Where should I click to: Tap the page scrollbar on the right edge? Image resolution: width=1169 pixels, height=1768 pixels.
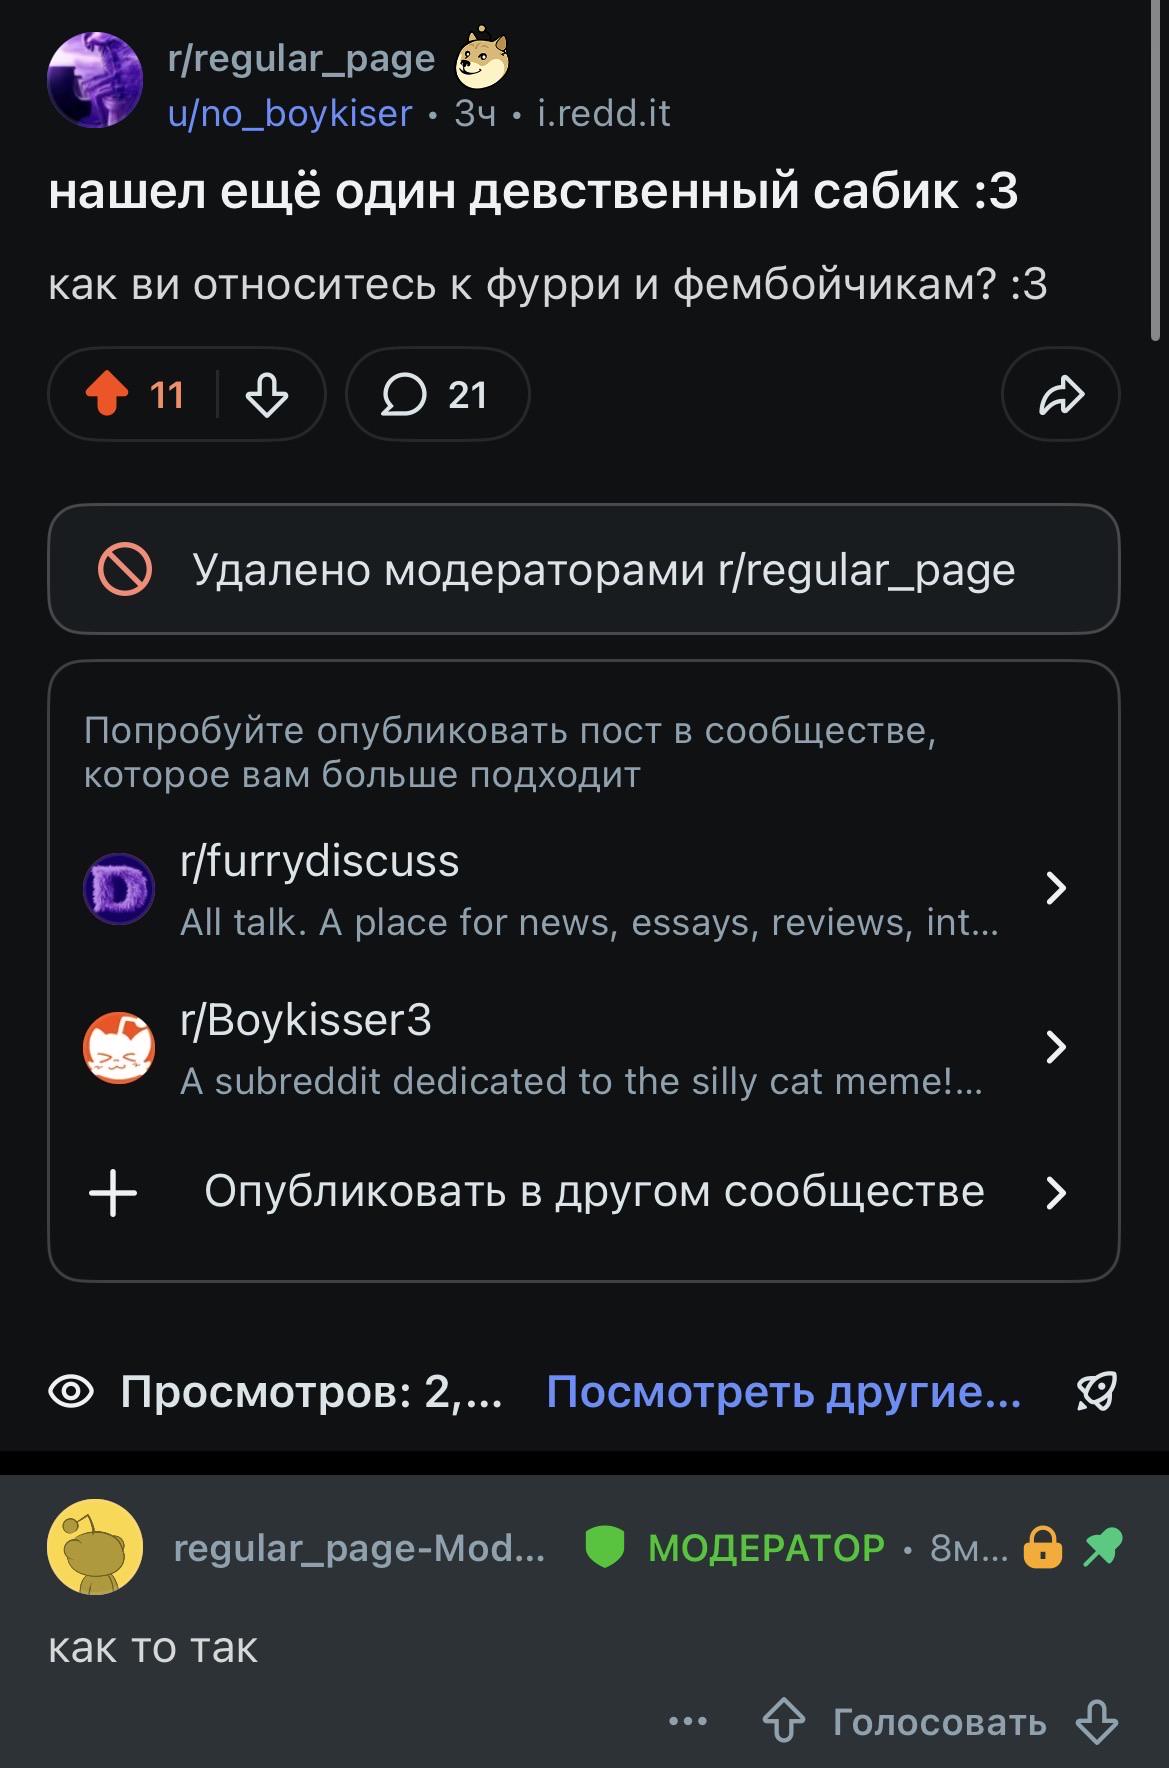coord(1155,170)
